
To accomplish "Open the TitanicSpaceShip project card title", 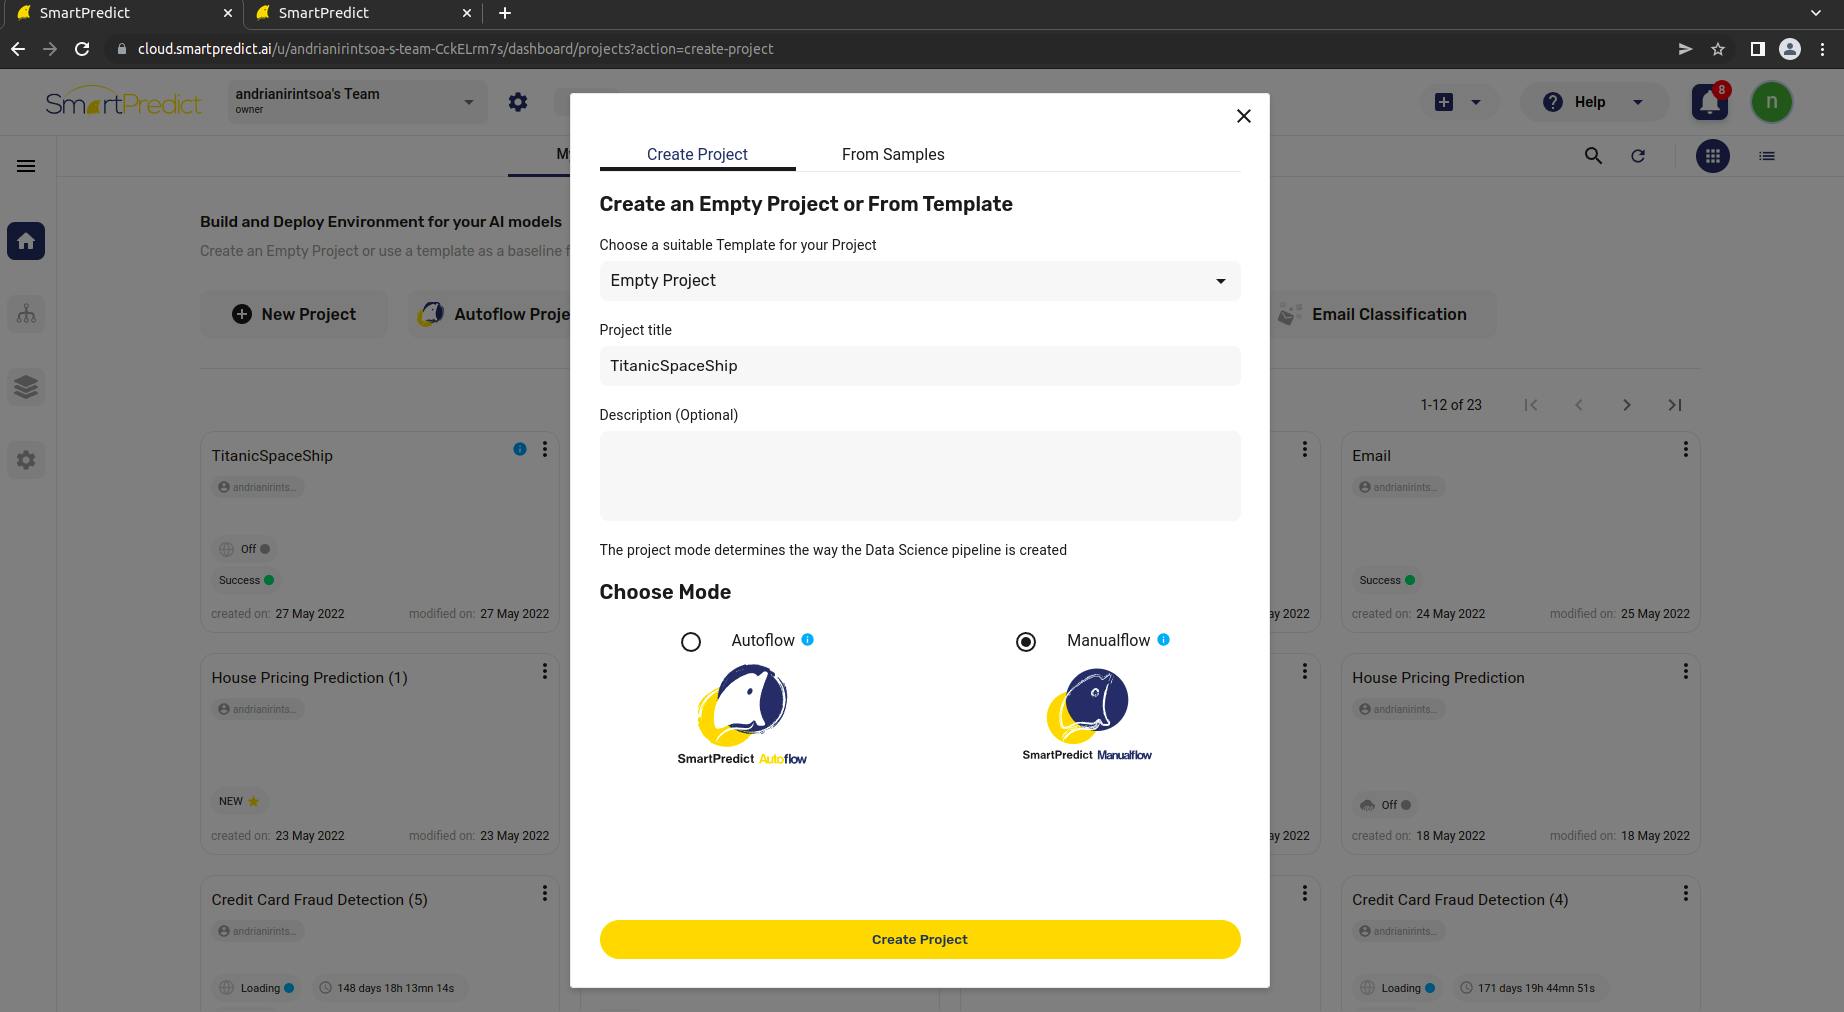I will 272,456.
